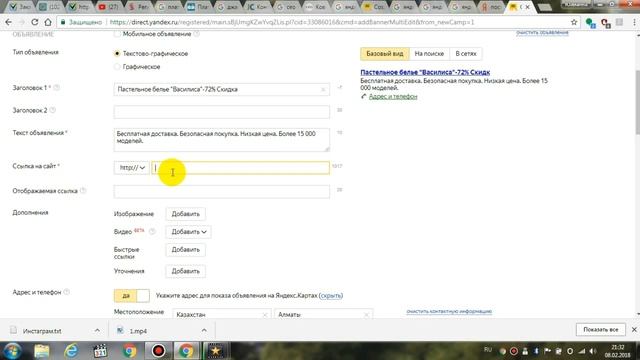
Task: Click the (скрыть) link near Яндекс.Картах
Action: (331, 296)
